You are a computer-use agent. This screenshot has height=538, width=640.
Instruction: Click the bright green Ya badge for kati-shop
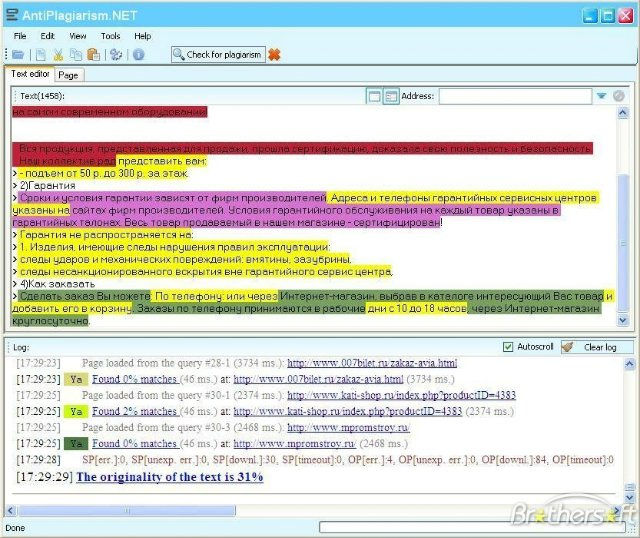pos(76,412)
